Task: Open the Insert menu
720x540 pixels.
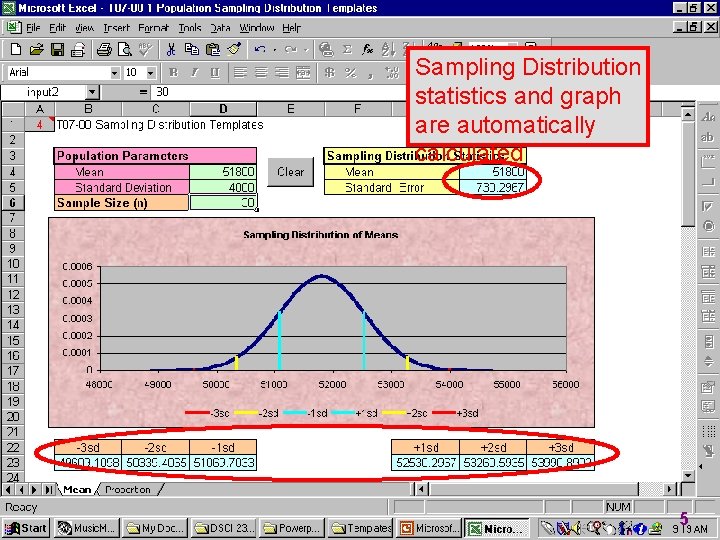Action: [x=116, y=28]
